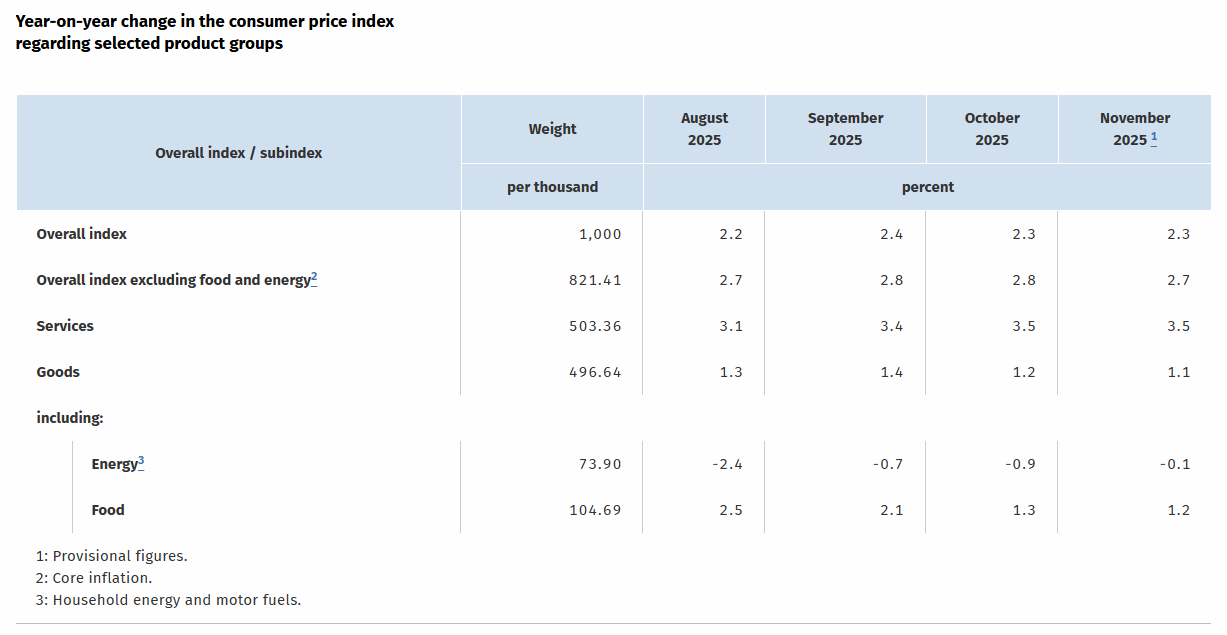
Task: Click the Overall index row label
Action: pos(82,234)
